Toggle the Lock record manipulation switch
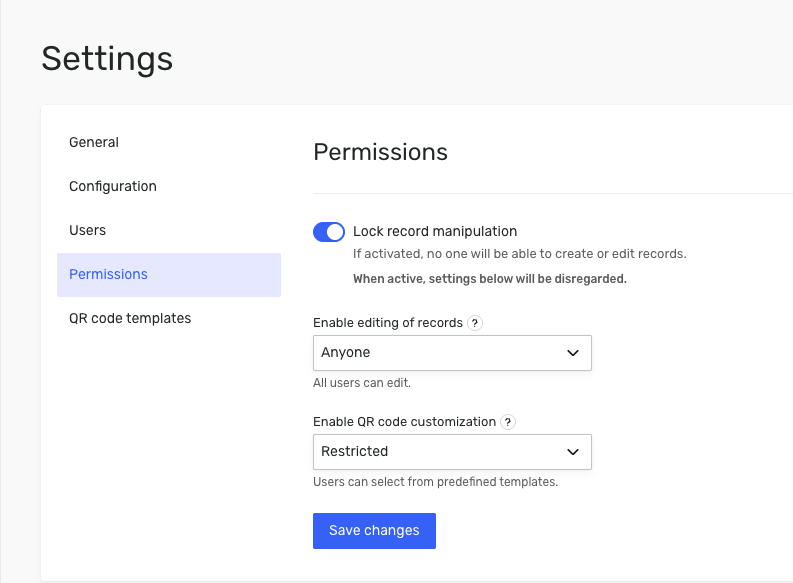Viewport: 793px width, 583px height. click(x=329, y=232)
